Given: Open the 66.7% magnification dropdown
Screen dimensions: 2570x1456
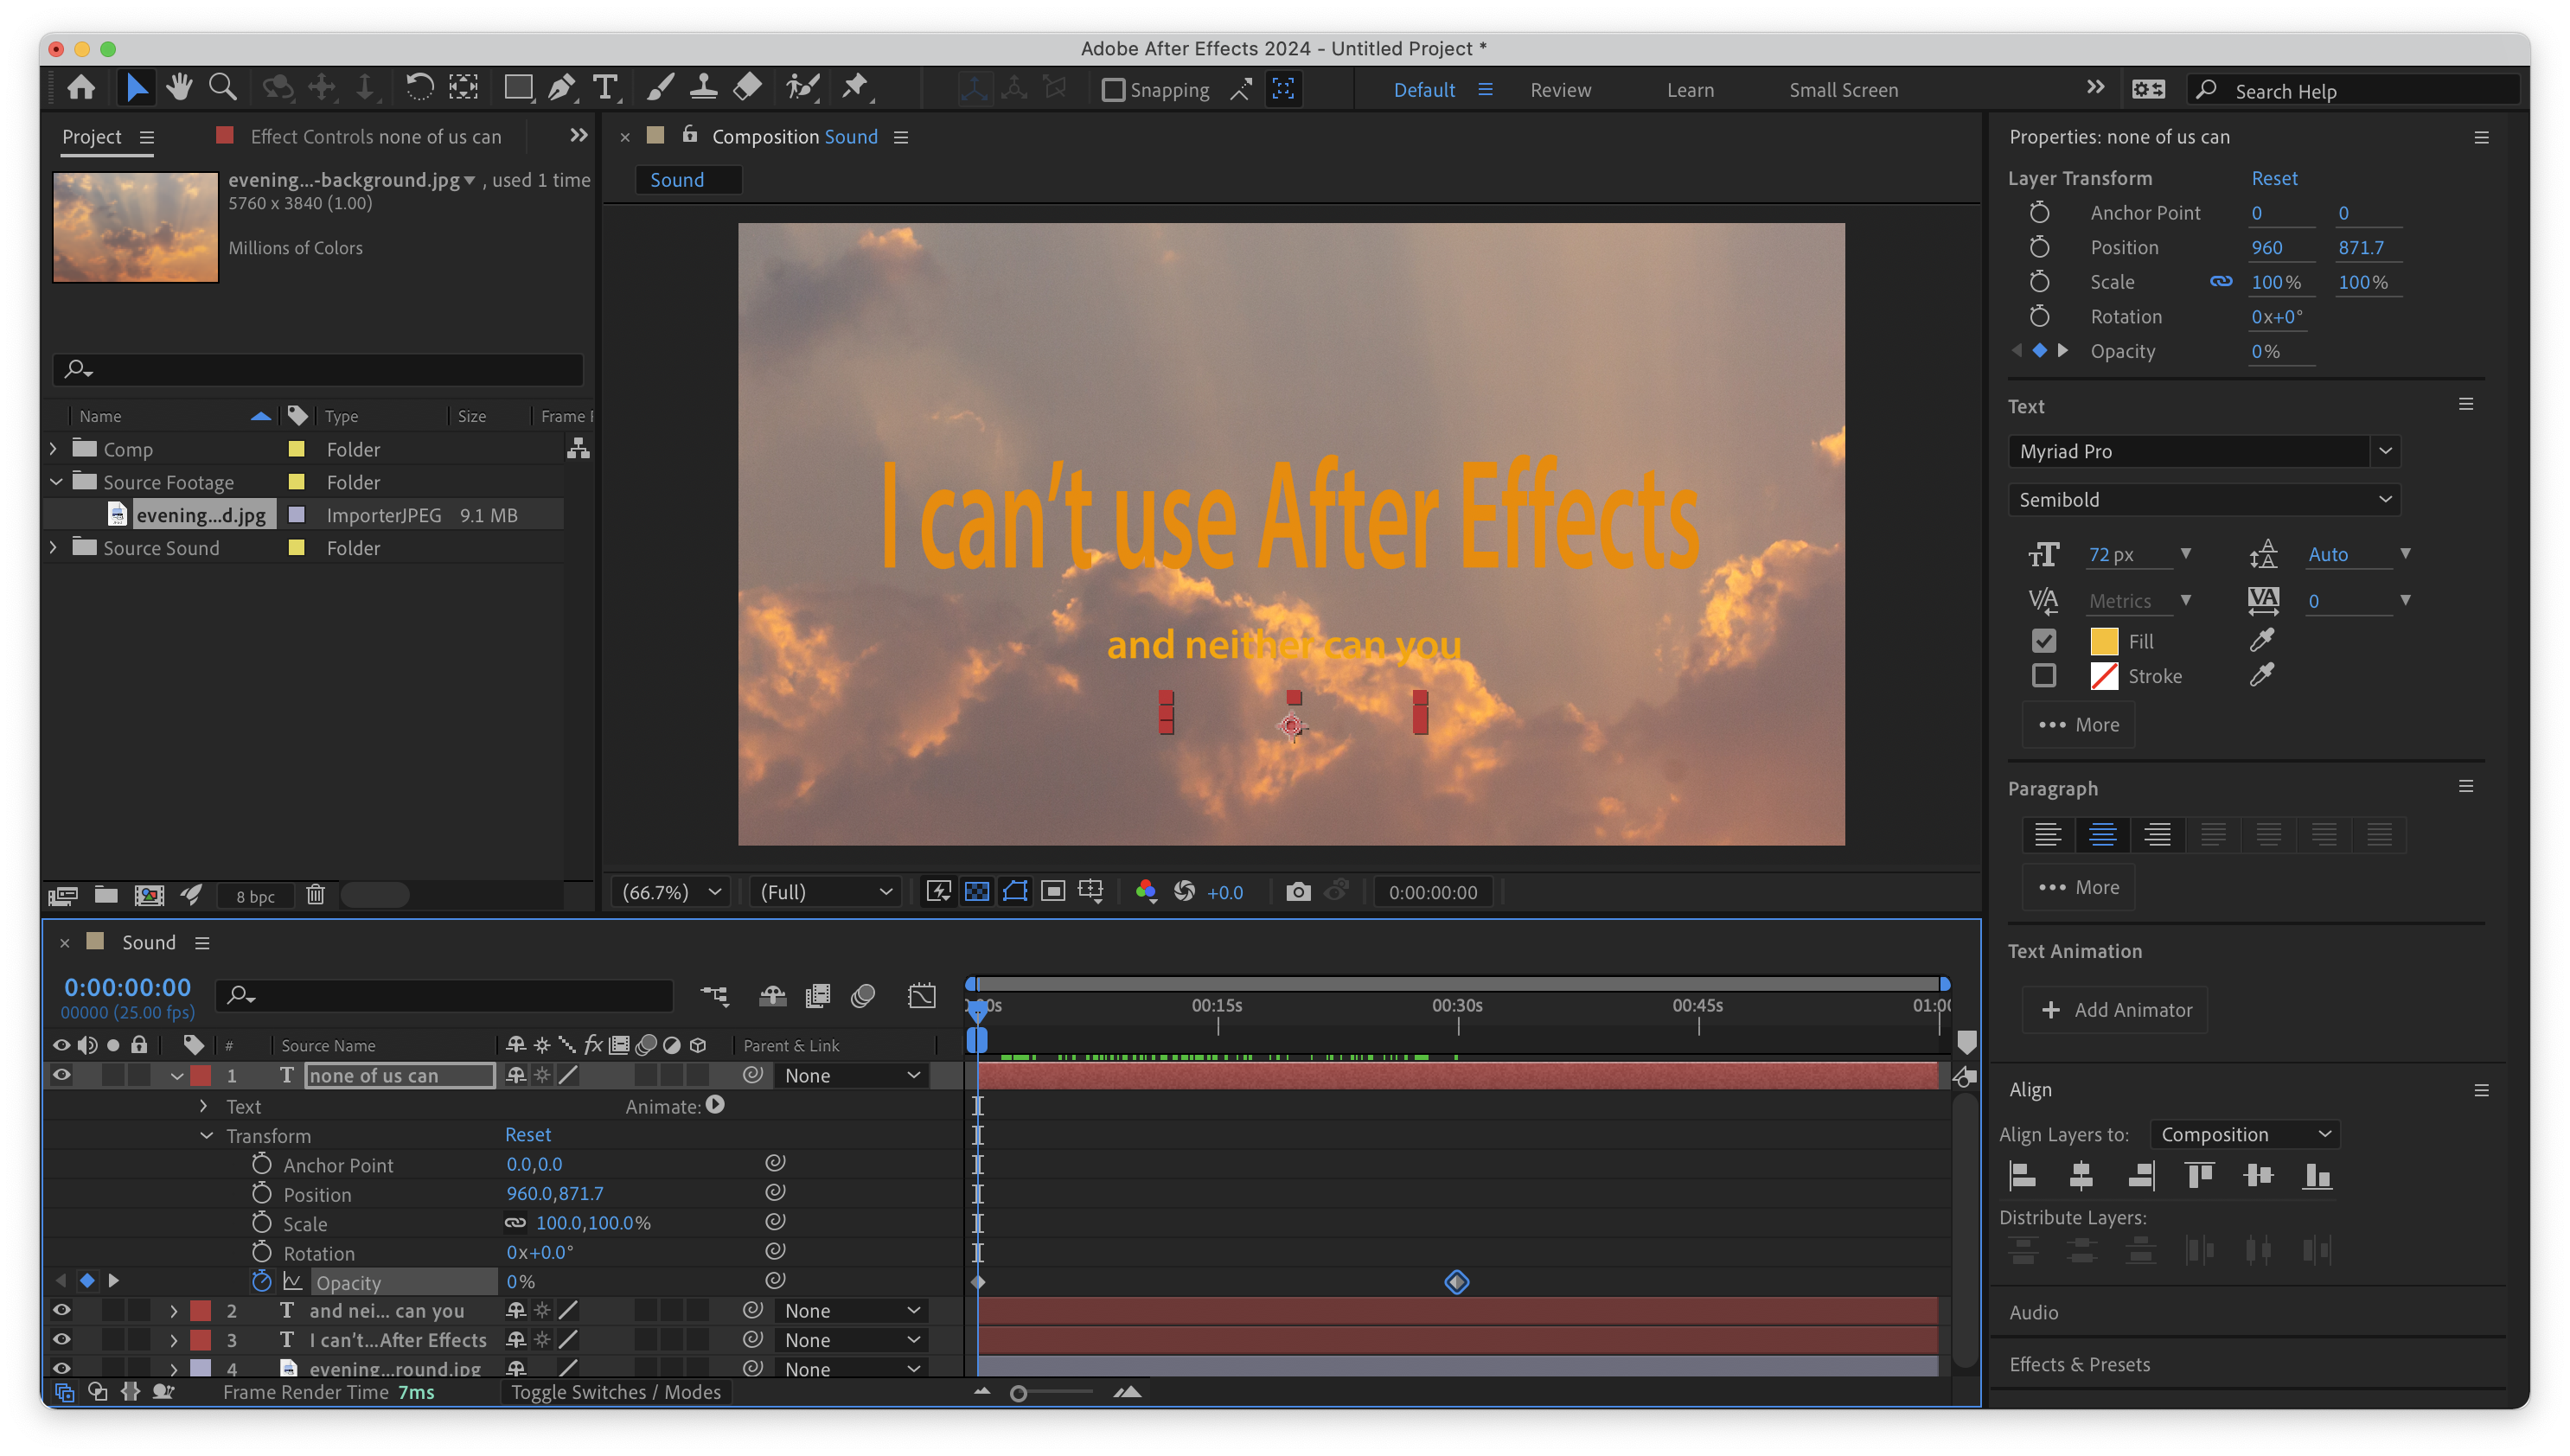Looking at the screenshot, I should pos(671,892).
